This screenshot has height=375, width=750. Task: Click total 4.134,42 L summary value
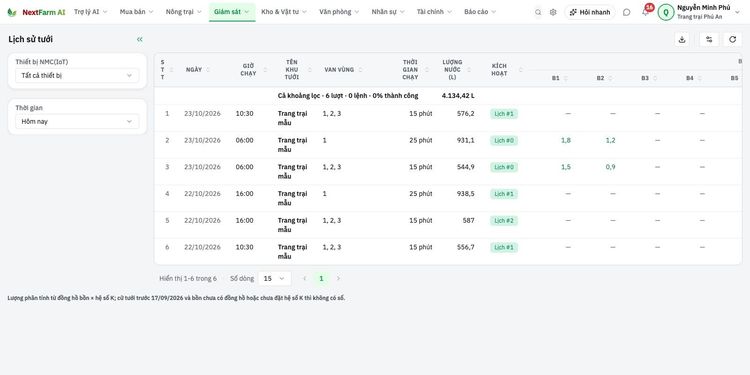point(458,96)
